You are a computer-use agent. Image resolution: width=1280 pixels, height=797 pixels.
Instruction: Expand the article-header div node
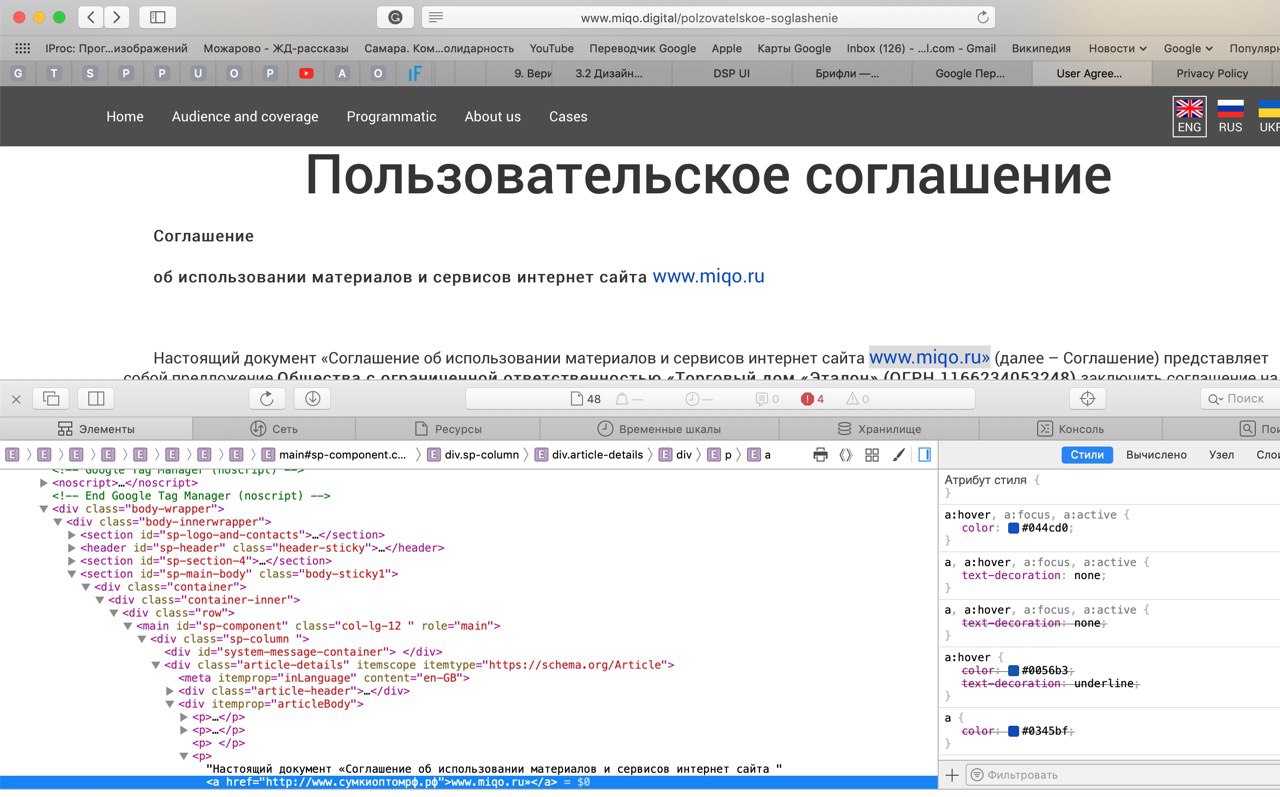tap(170, 691)
